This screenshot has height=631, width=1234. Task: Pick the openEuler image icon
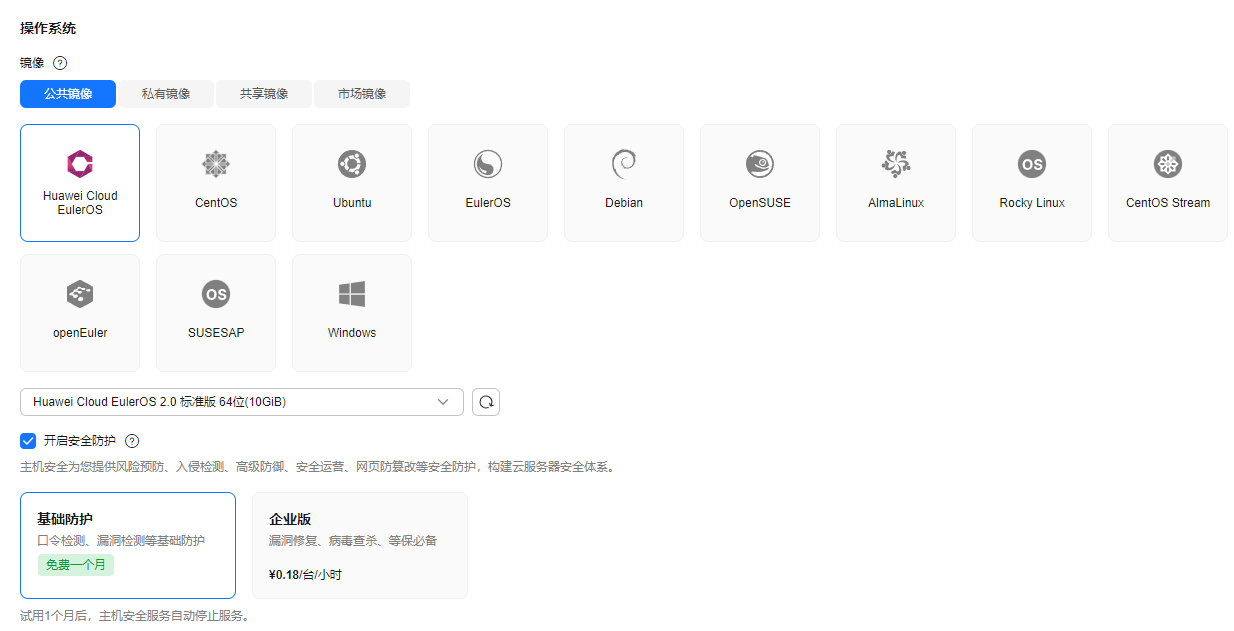click(80, 294)
